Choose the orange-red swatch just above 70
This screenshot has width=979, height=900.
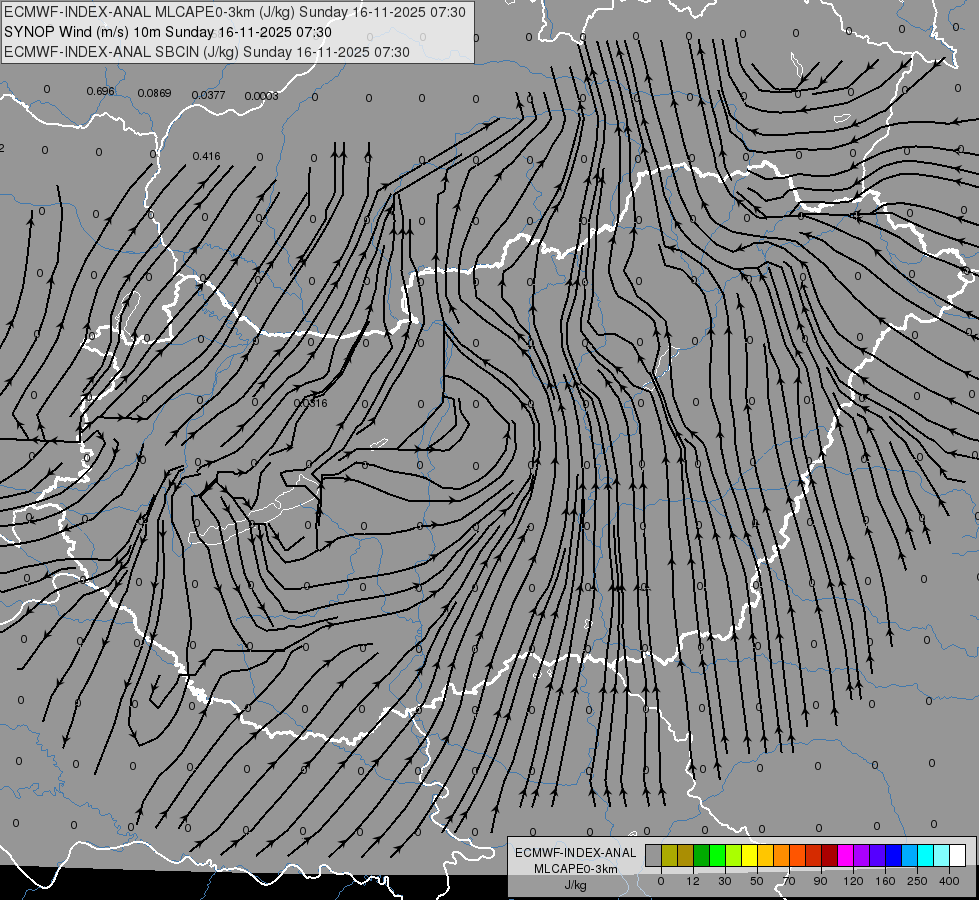(x=797, y=855)
